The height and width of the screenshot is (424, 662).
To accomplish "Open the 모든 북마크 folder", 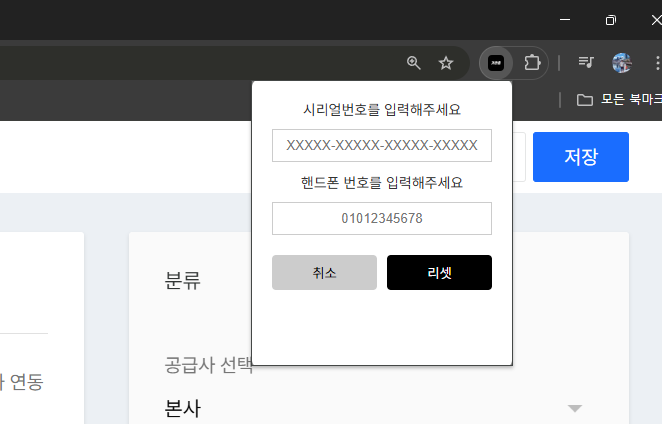I will (x=619, y=100).
